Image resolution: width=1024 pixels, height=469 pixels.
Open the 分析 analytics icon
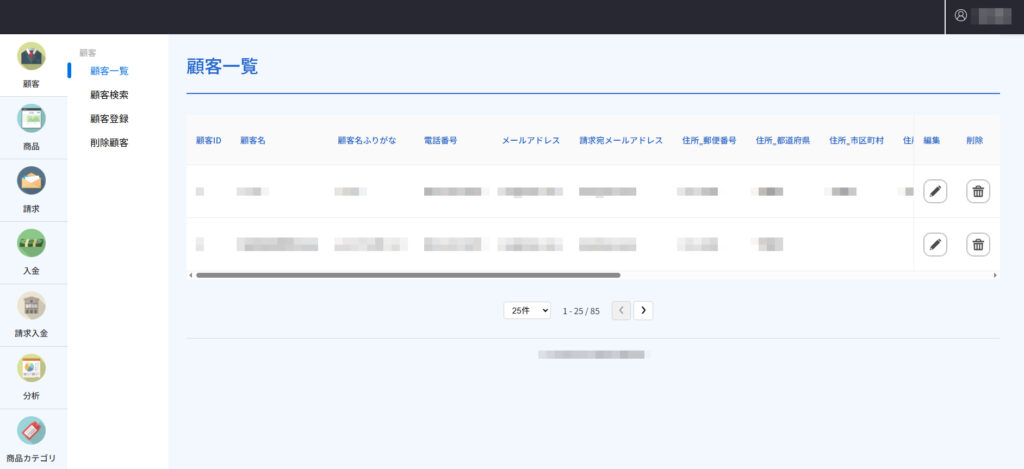[32, 368]
